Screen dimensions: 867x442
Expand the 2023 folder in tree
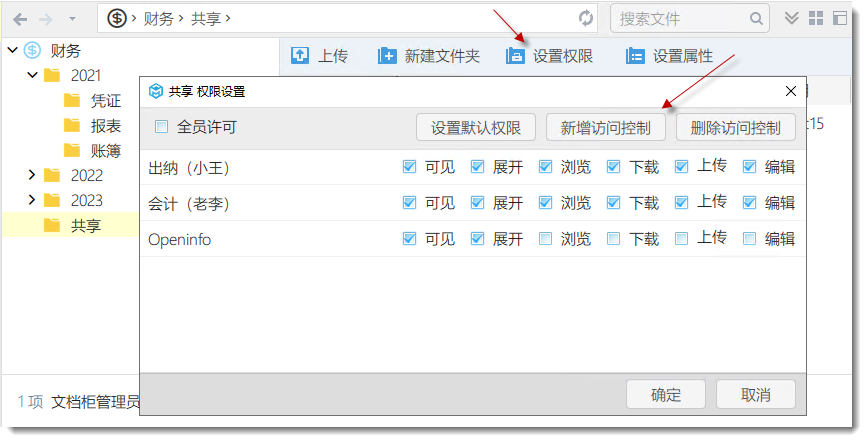point(33,200)
